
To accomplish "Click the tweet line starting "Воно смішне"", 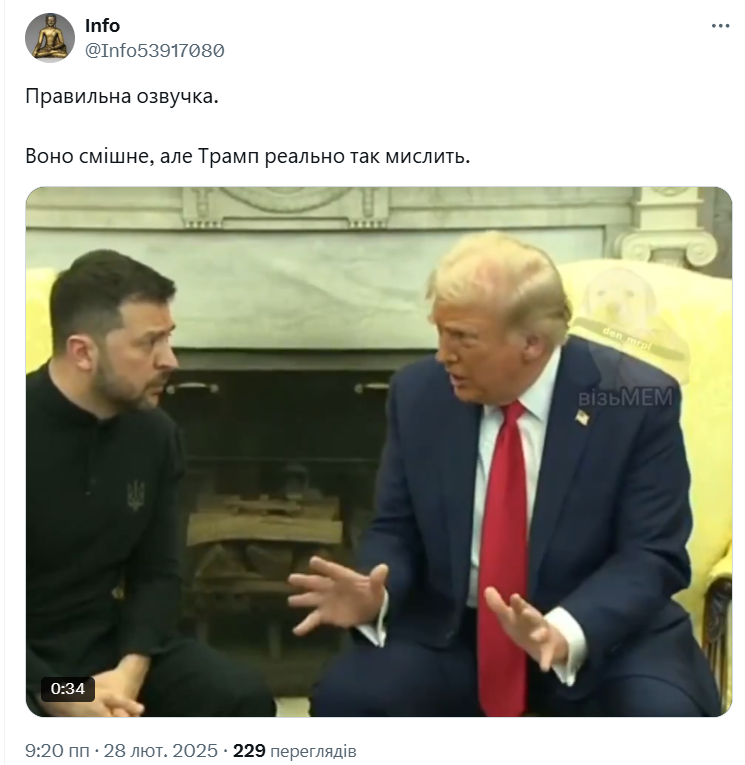I will 247,156.
